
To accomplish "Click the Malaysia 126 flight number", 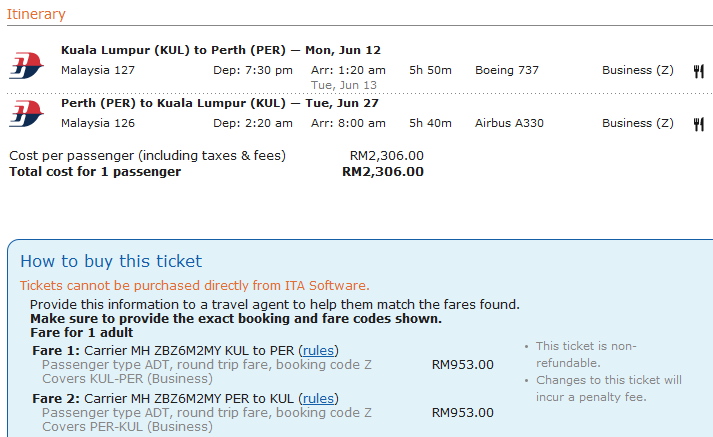I will (97, 123).
